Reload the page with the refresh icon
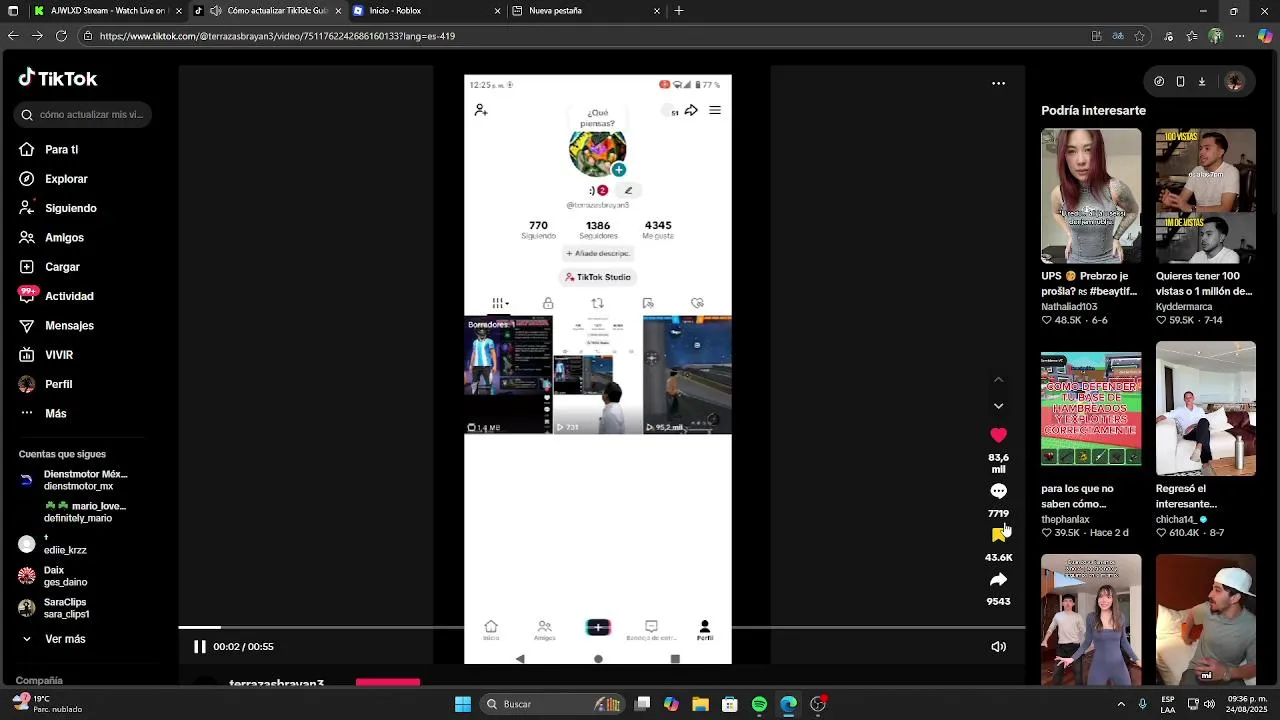Viewport: 1280px width, 720px height. (61, 36)
